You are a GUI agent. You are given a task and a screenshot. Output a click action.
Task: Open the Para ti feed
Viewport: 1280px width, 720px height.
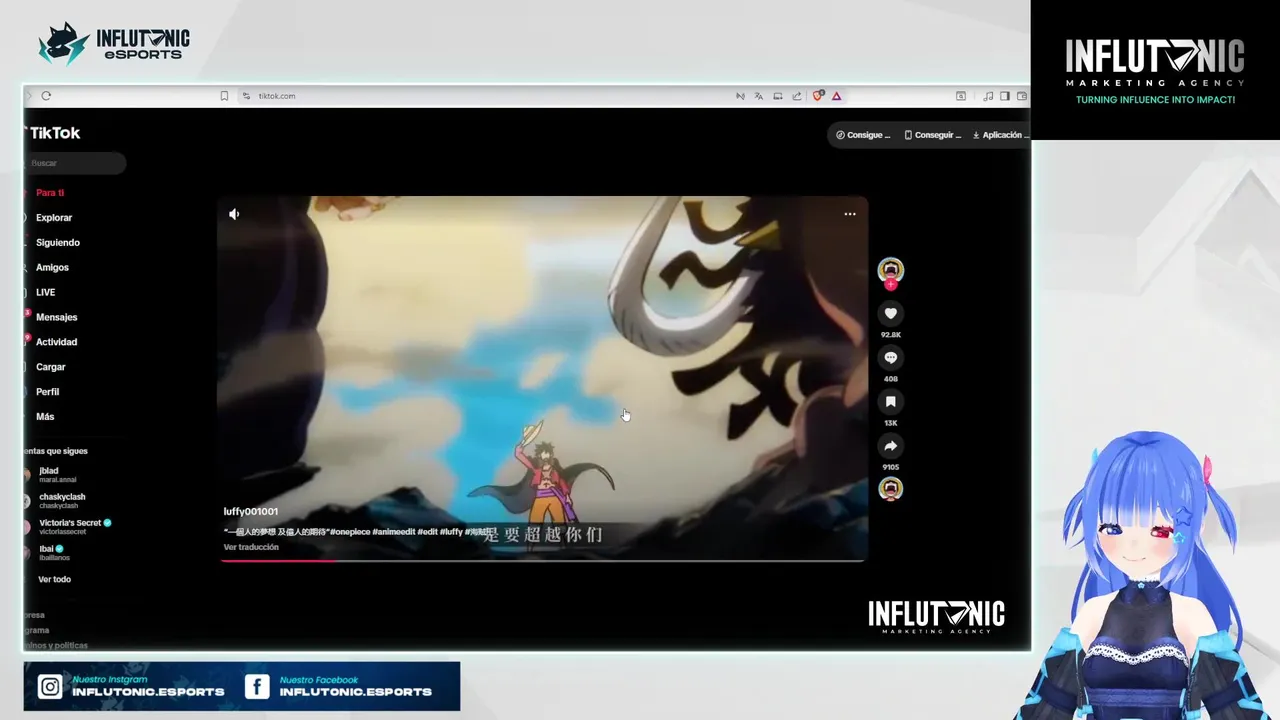tap(50, 193)
